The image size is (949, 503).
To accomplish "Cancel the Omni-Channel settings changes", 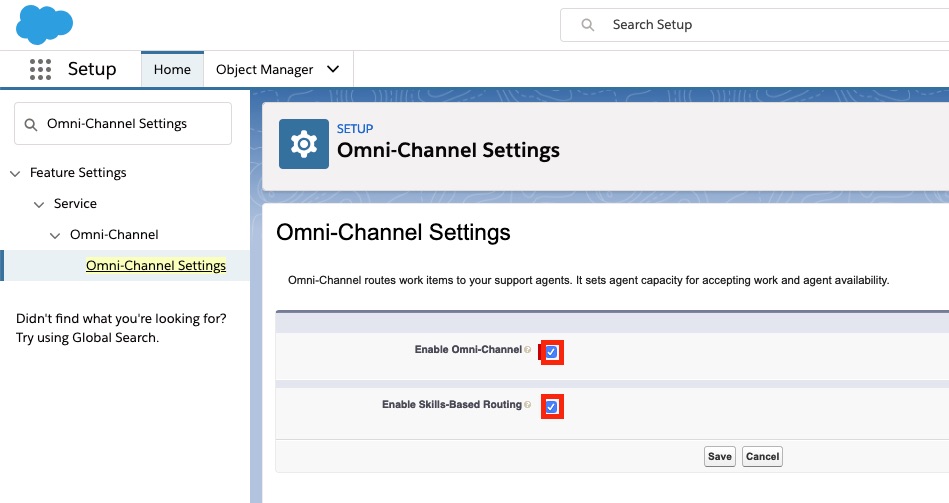I will [763, 456].
